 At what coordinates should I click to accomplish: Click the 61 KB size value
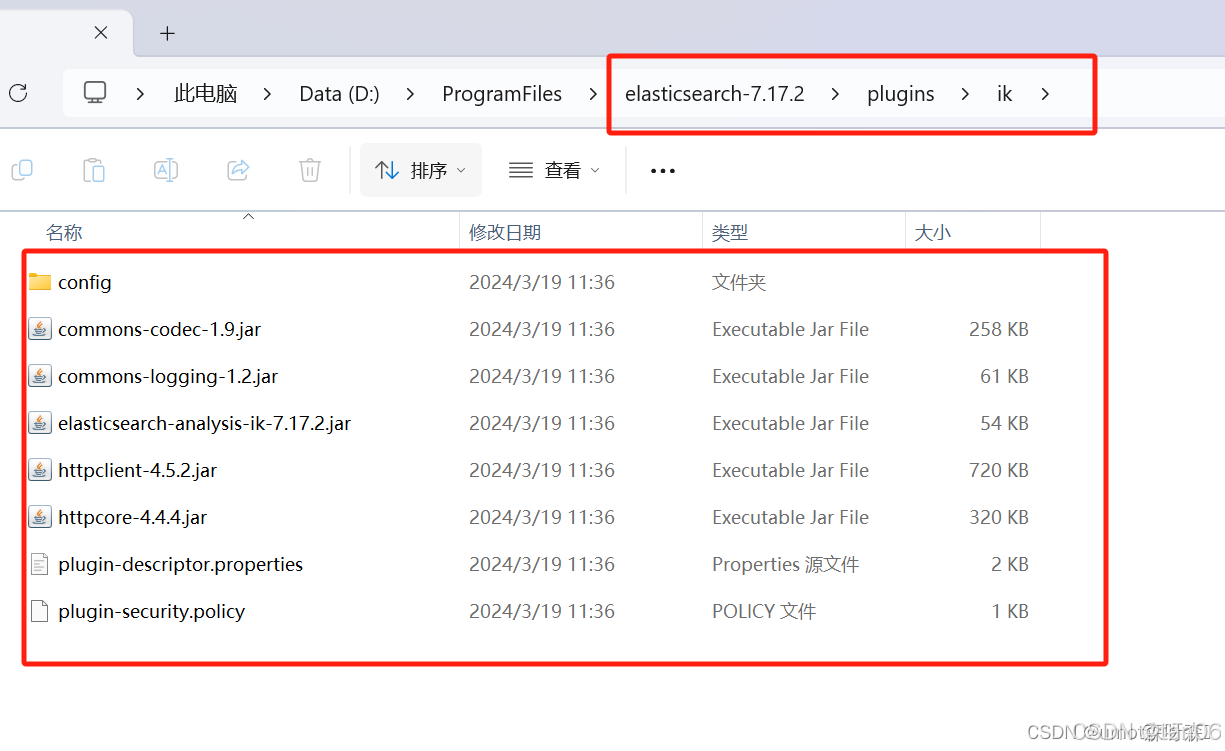coord(1004,376)
